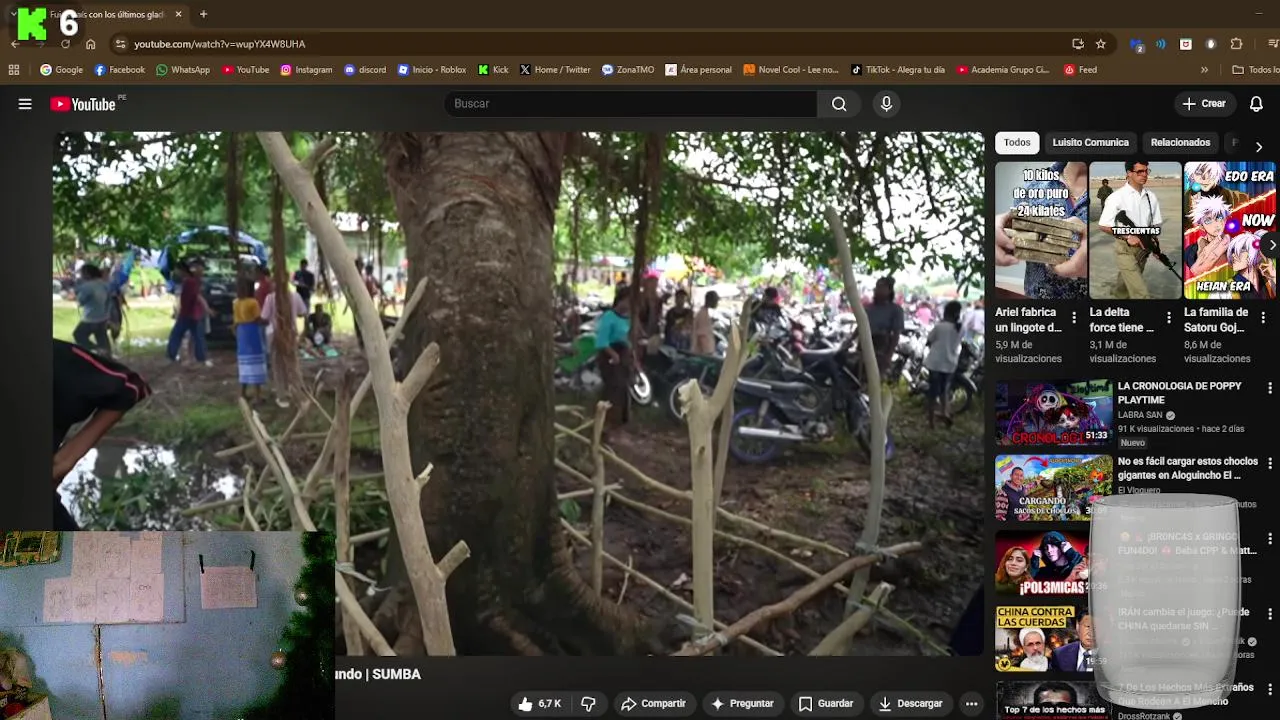The height and width of the screenshot is (720, 1280).
Task: Download video with Descargar
Action: [910, 704]
